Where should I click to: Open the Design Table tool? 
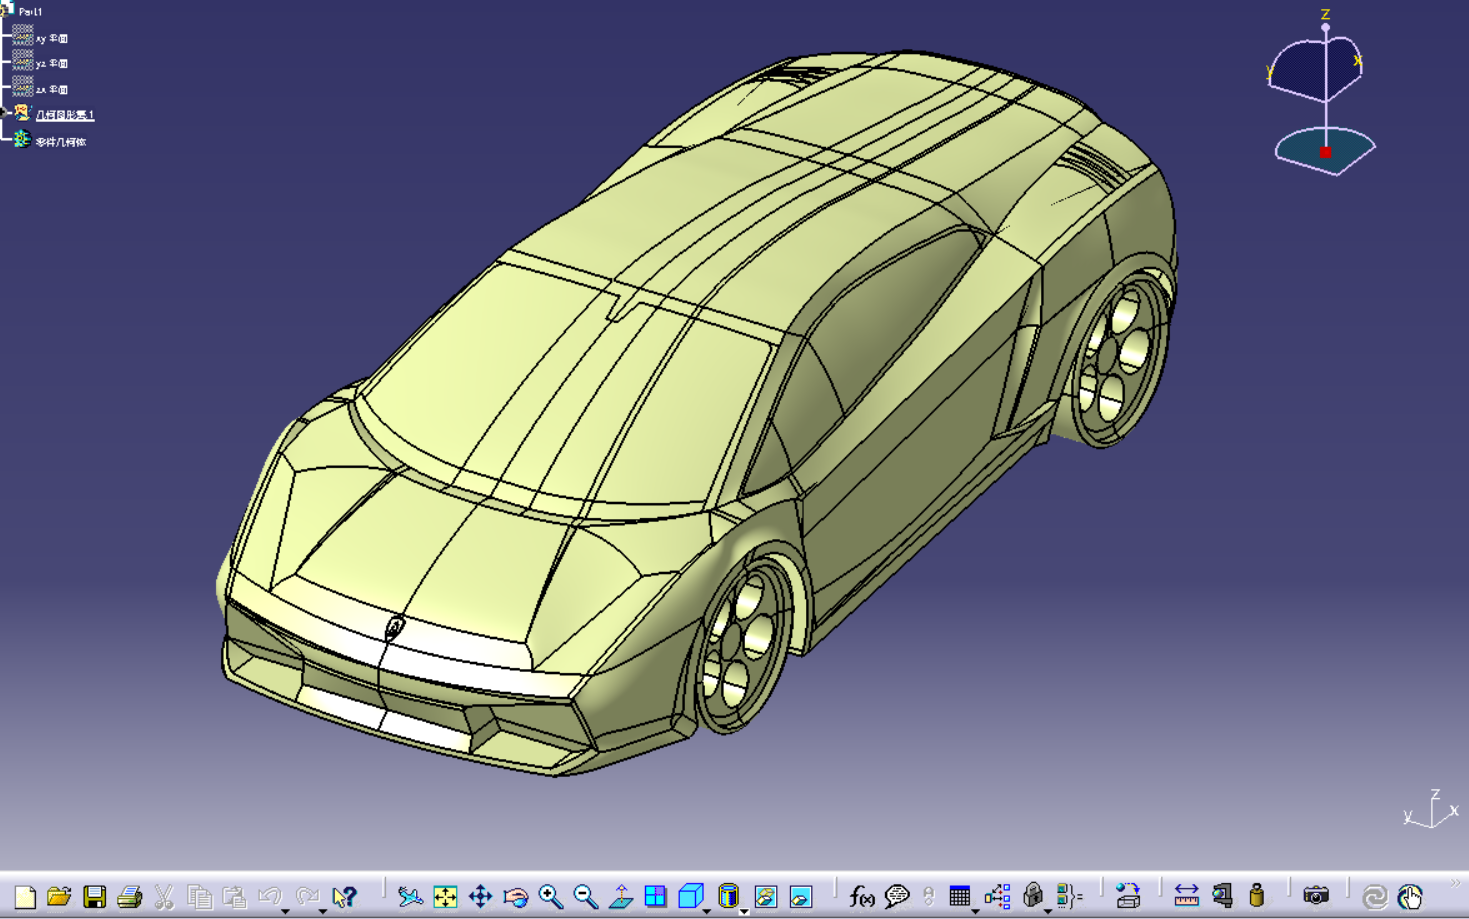[959, 897]
